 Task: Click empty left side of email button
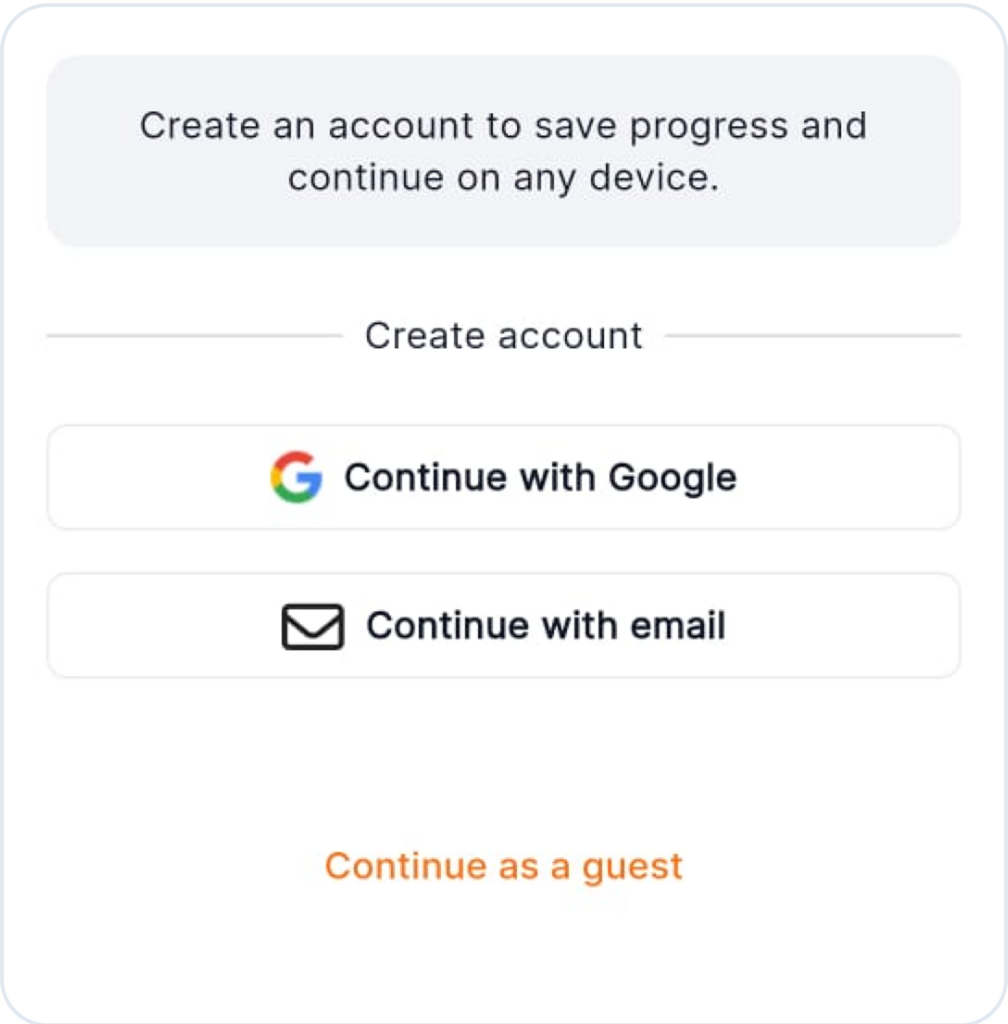(163, 625)
